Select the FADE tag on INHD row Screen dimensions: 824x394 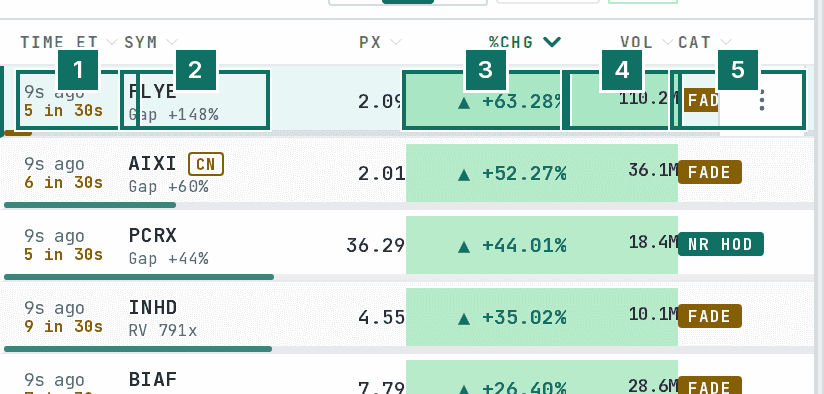point(709,316)
